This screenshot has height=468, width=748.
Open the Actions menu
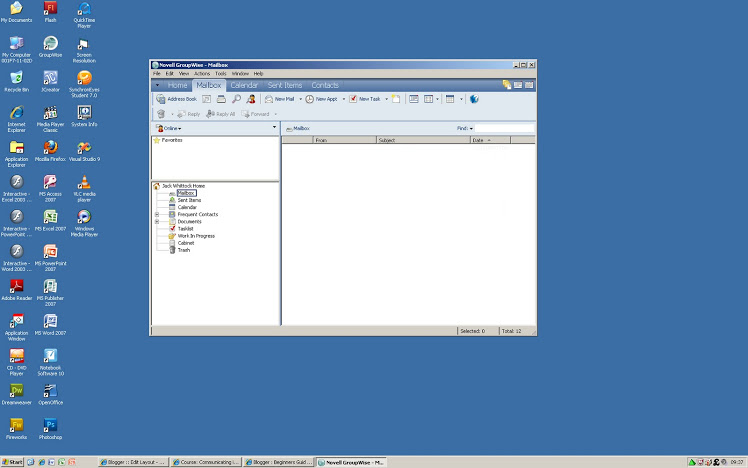tap(202, 73)
